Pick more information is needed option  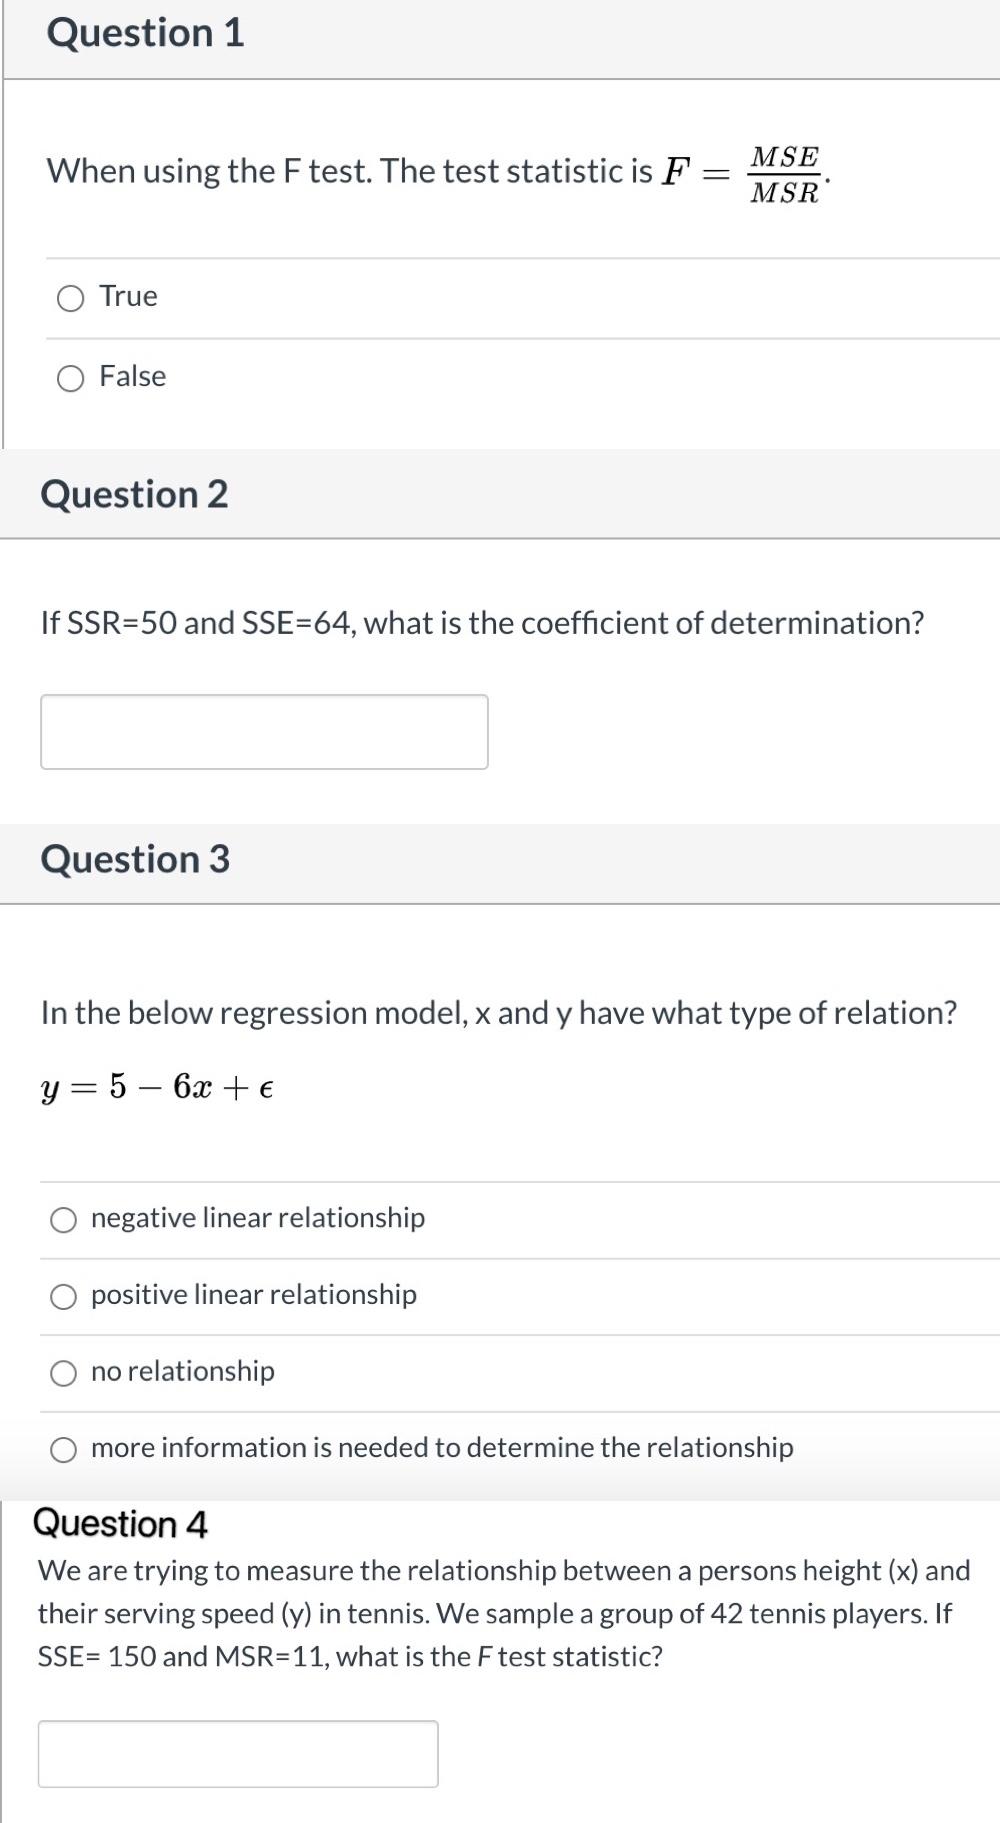(64, 1448)
